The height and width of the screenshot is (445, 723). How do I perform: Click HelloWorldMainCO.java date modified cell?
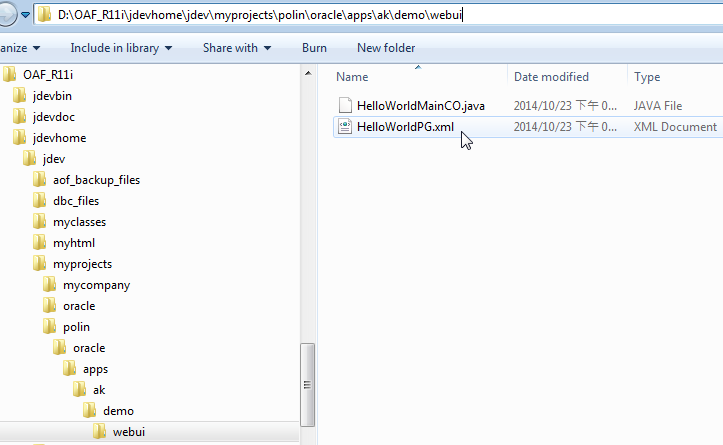point(565,106)
